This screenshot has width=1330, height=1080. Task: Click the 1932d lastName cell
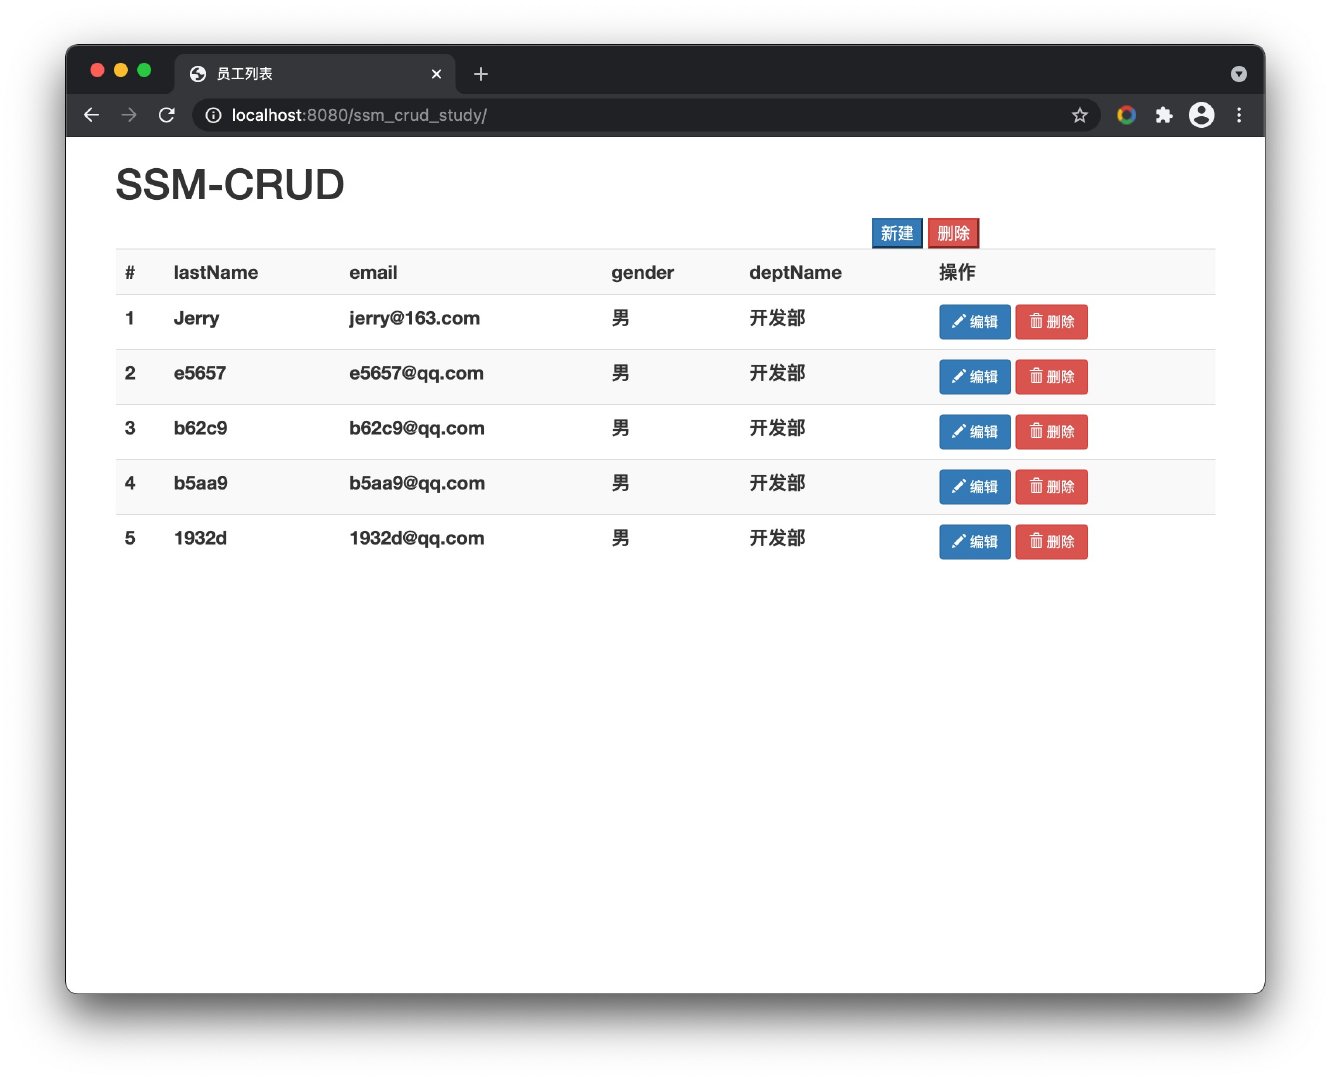200,538
